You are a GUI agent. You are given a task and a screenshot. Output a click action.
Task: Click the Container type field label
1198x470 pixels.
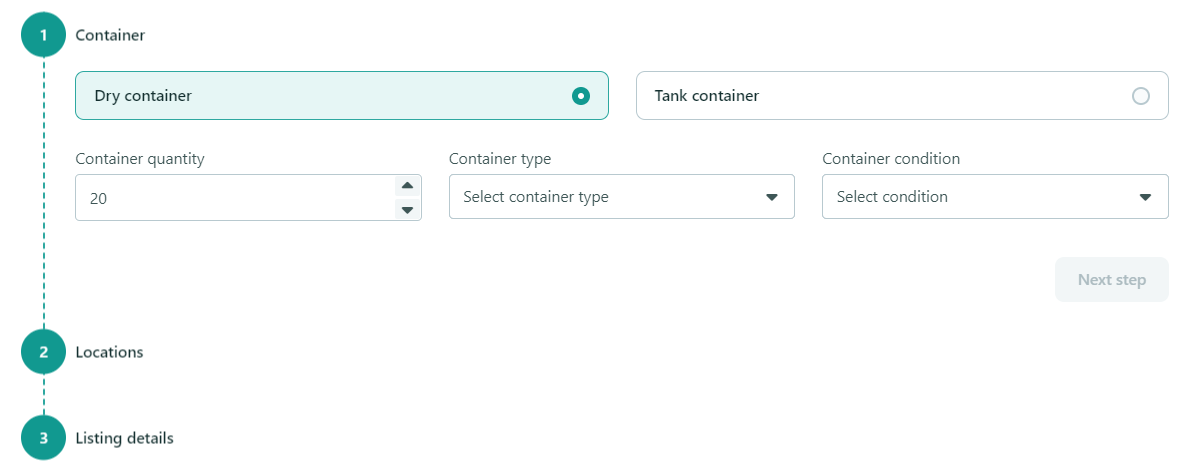point(500,159)
